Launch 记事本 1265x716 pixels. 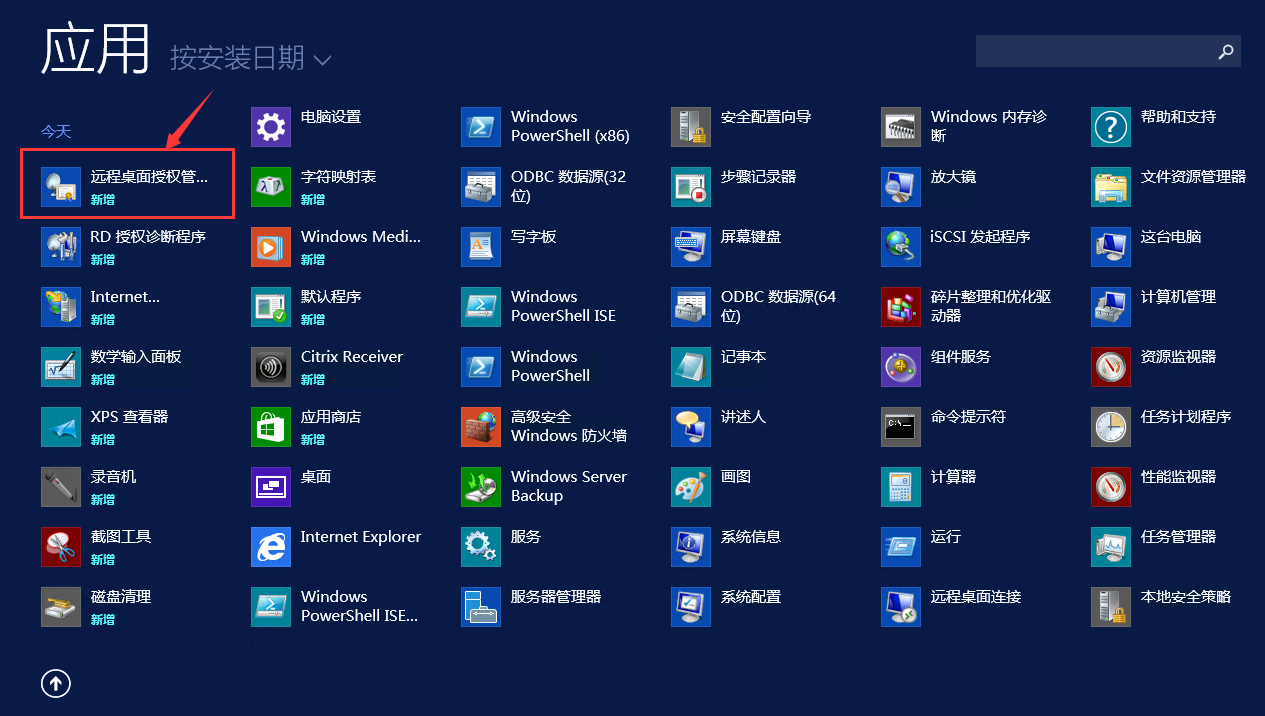point(719,367)
